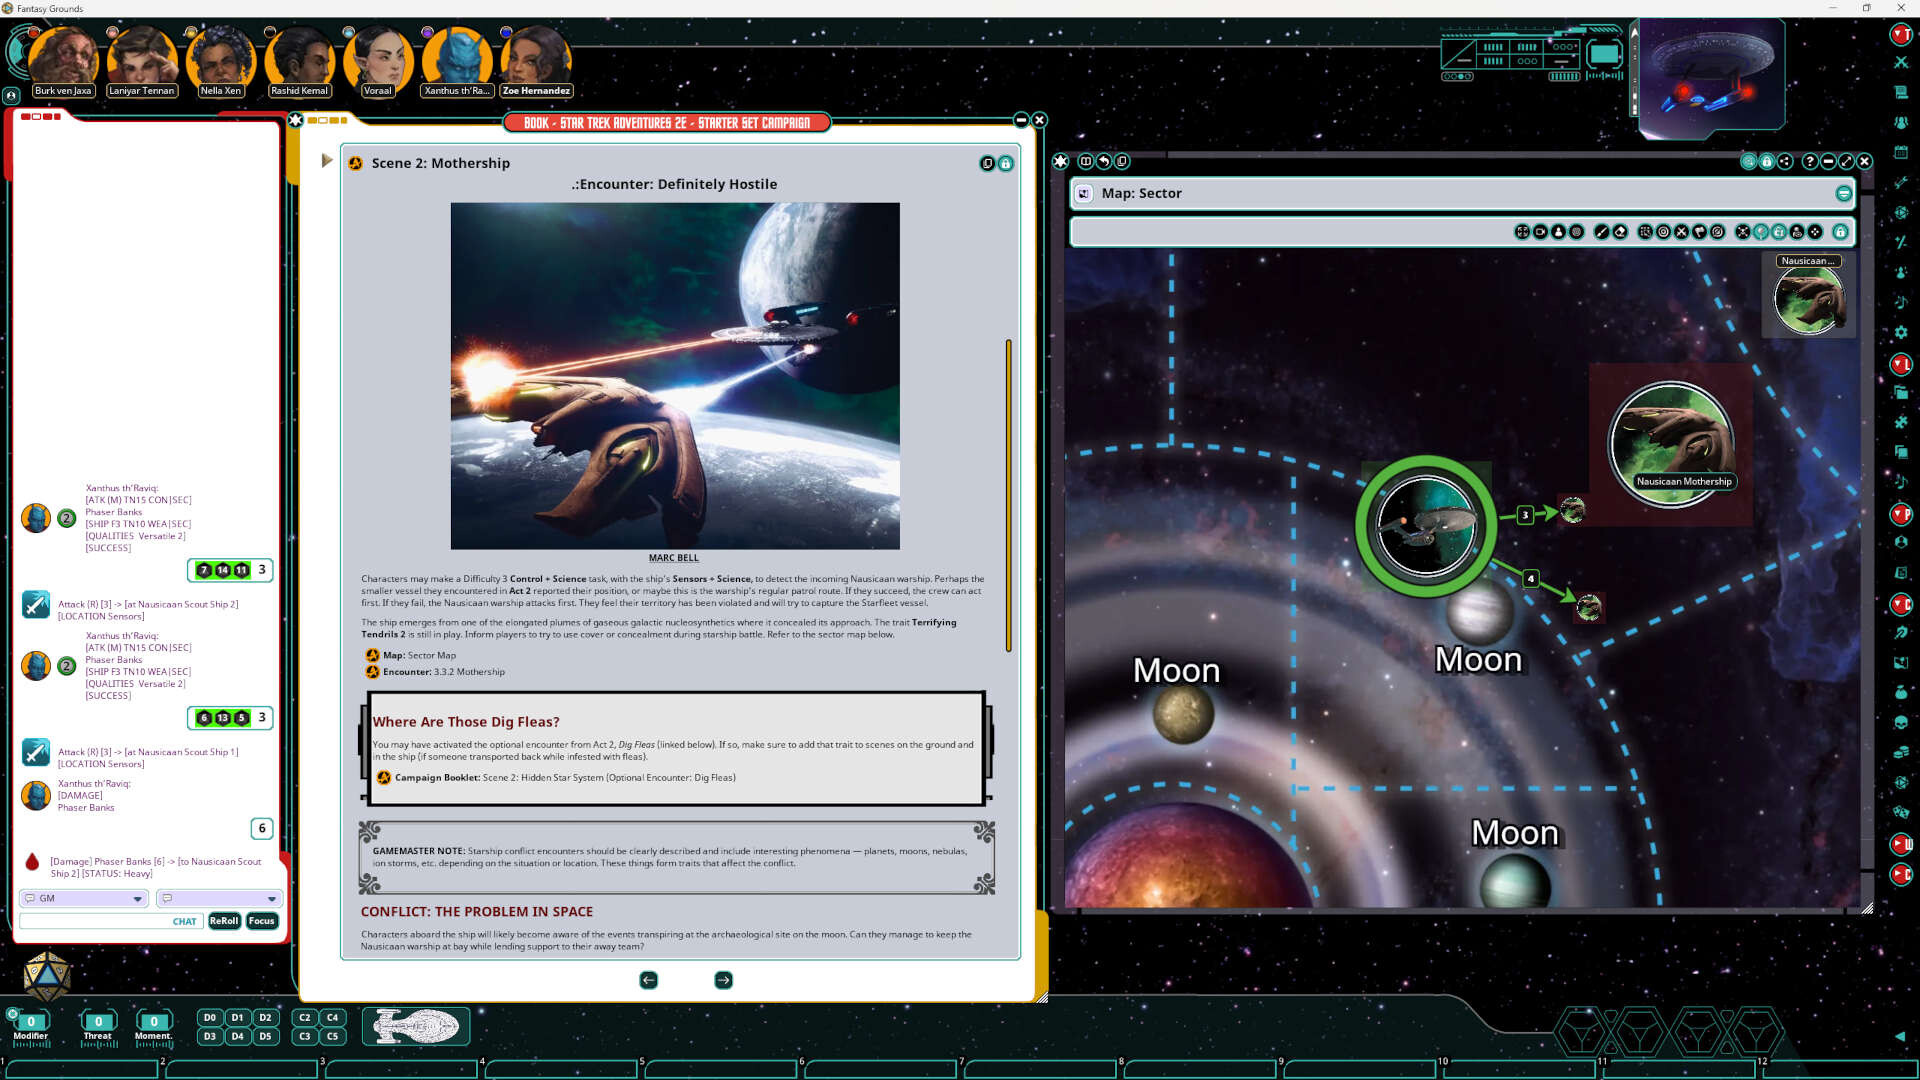This screenshot has height=1080, width=1920.
Task: Toggle the map lock icon on the toolbar
Action: (x=1842, y=232)
